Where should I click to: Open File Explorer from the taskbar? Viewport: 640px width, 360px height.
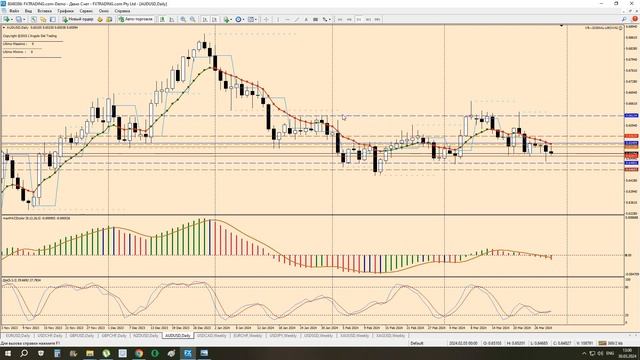point(90,353)
